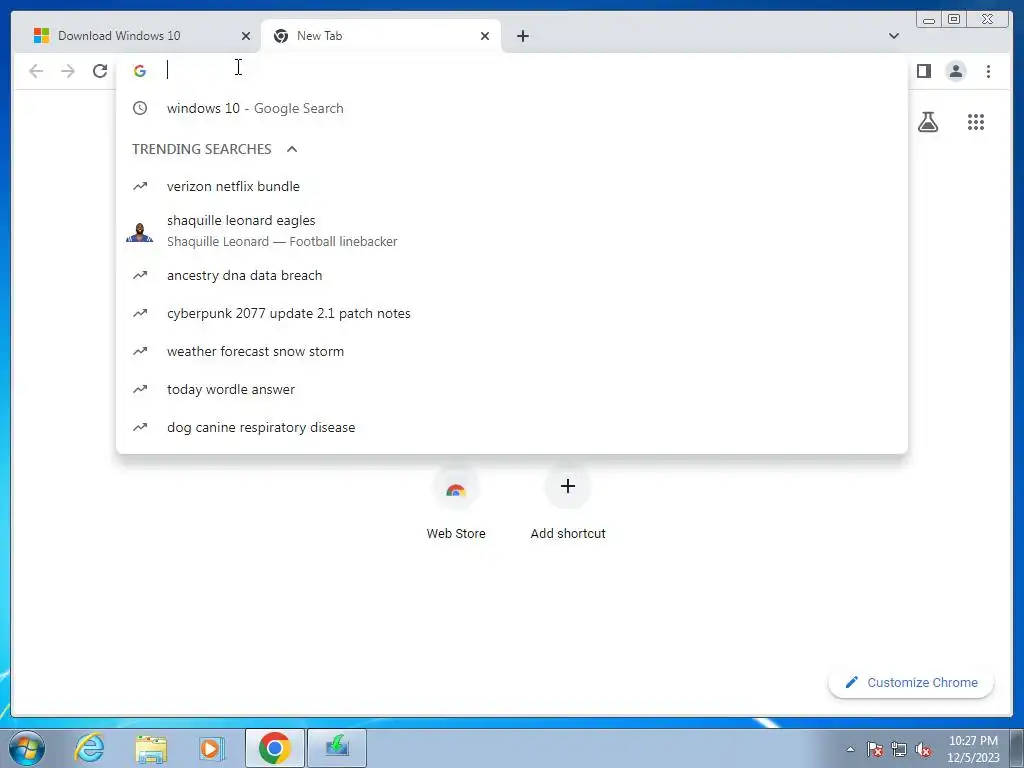Open the profile avatar button
Image resolution: width=1024 pixels, height=768 pixels.
(x=955, y=71)
